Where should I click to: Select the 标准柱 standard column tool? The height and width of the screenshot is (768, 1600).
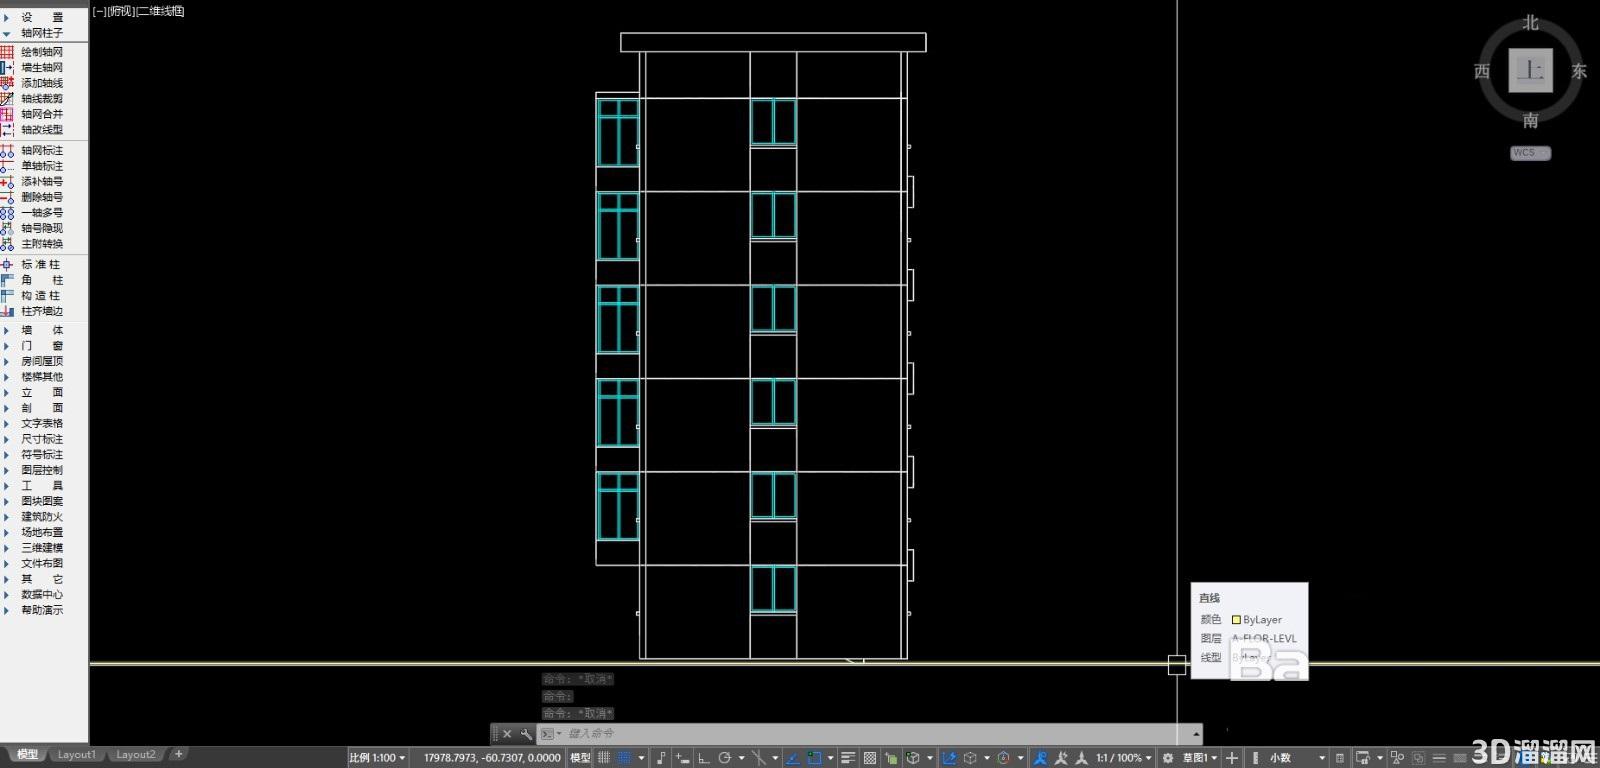click(41, 264)
